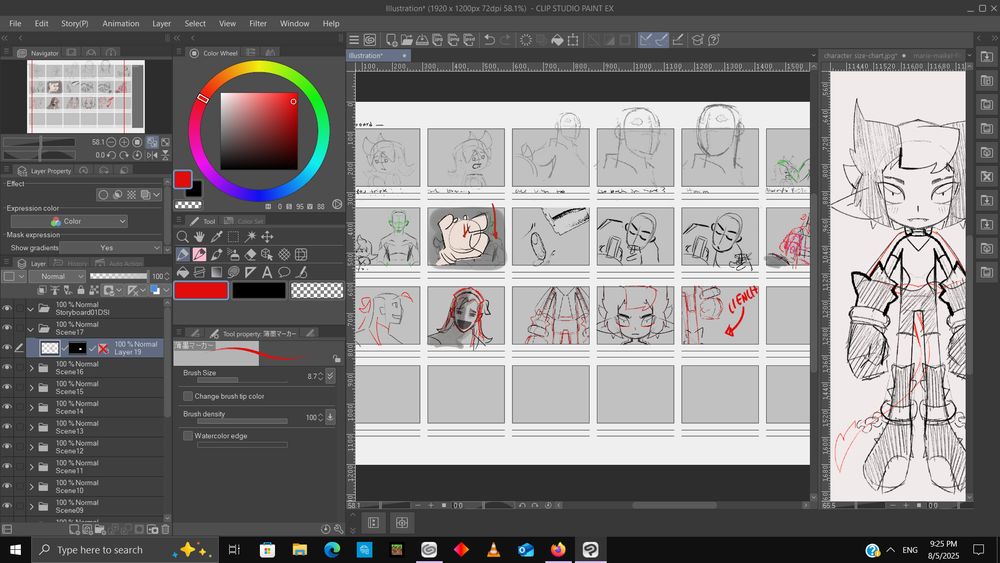Toggle visibility of Scene12 folder
Screen dimensions: 1000x563
[7, 446]
